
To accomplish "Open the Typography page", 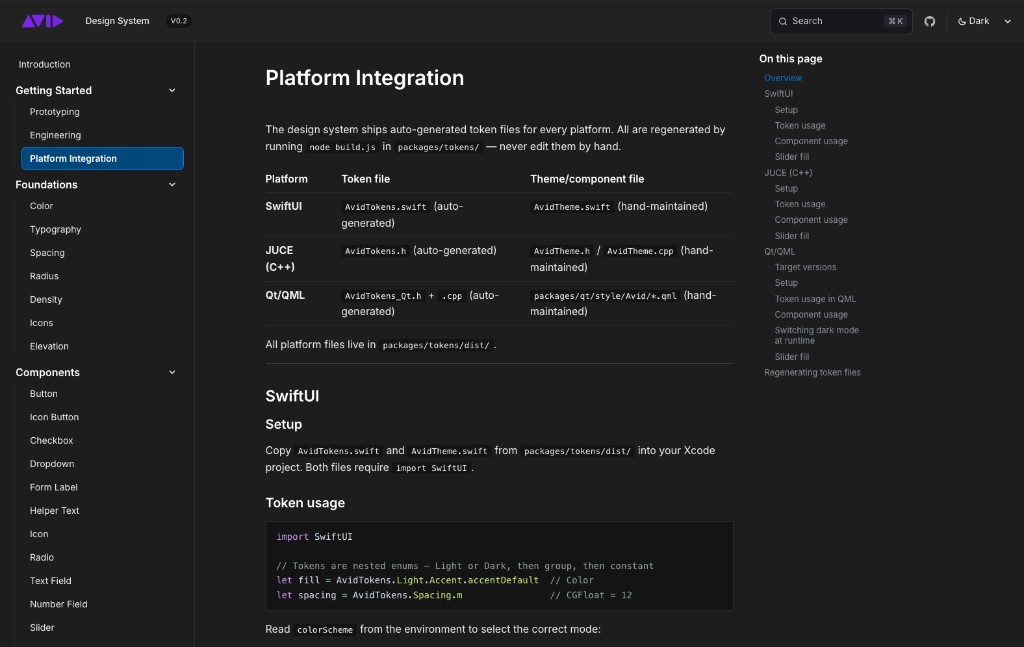I will click(x=56, y=229).
